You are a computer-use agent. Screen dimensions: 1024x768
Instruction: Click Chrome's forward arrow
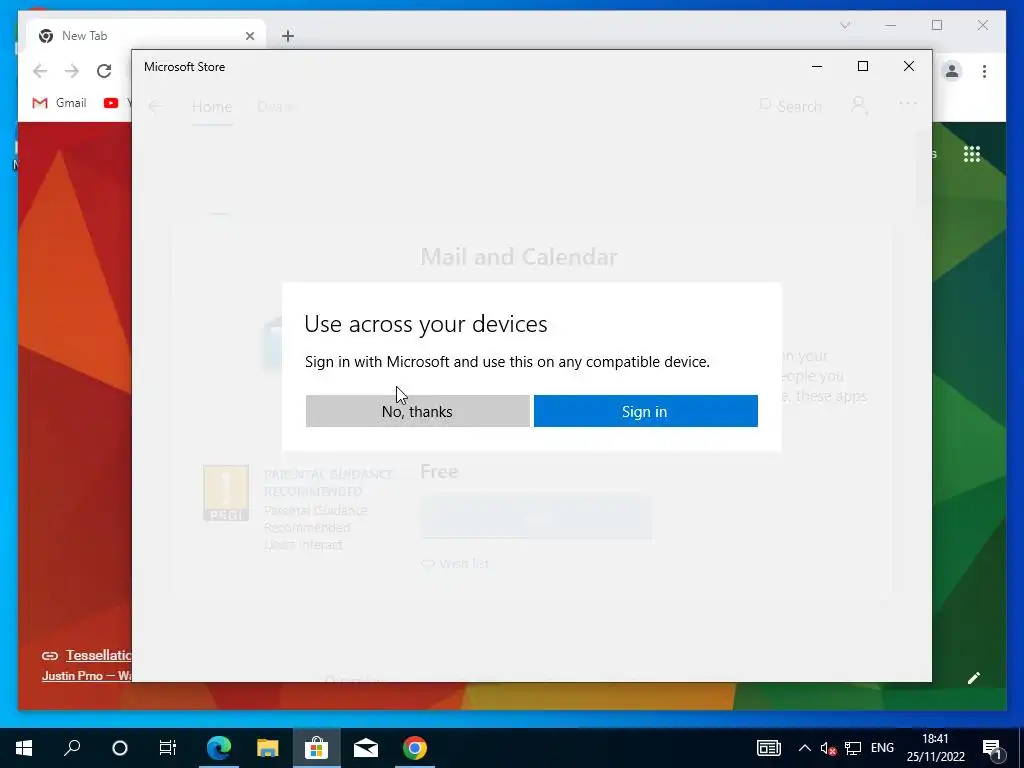72,71
